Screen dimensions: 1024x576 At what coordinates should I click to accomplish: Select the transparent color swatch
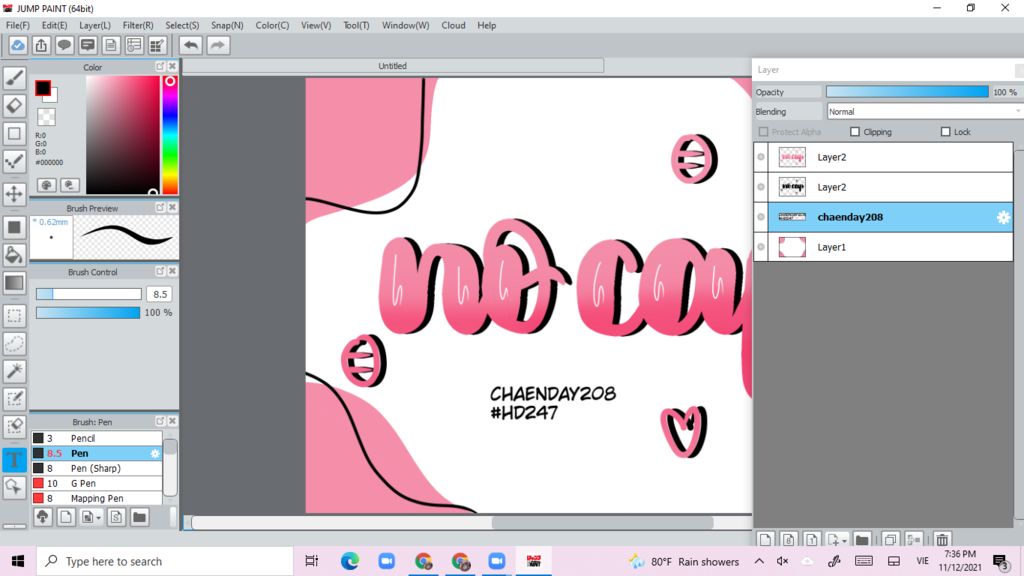coord(46,117)
